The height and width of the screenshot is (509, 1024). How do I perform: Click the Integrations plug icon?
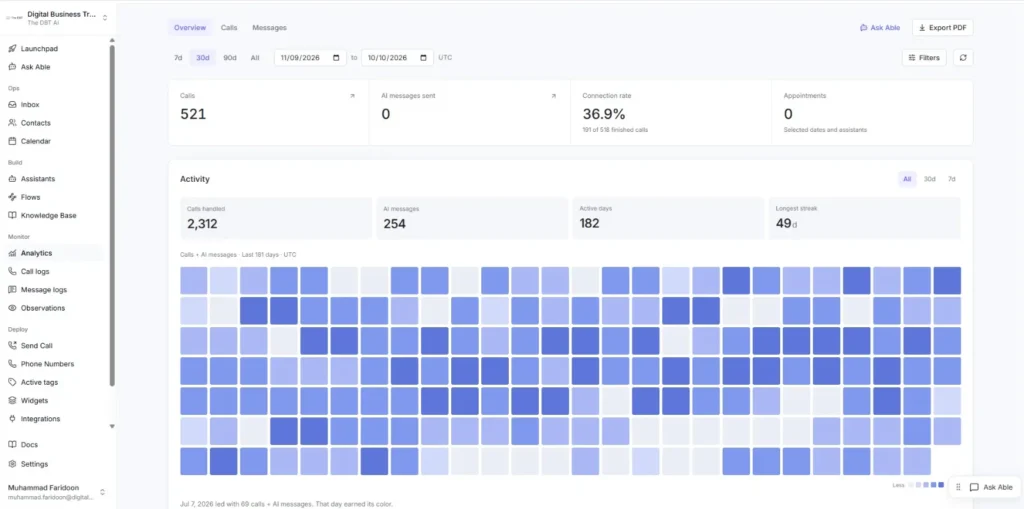tap(12, 419)
